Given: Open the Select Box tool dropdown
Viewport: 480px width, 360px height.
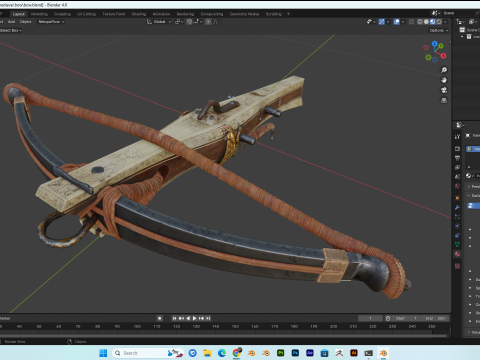Looking at the screenshot, I should pos(11,30).
